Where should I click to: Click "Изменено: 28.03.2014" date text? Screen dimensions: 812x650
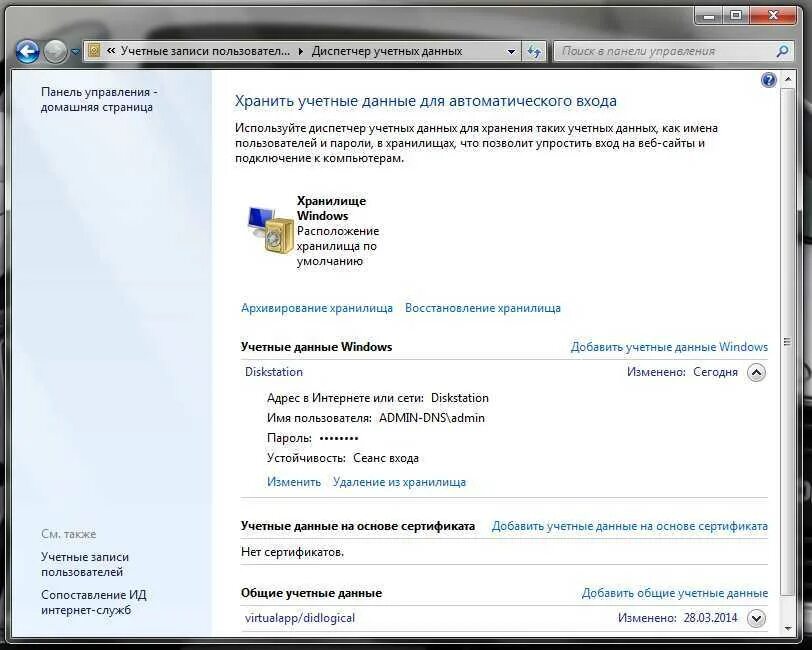coord(677,618)
